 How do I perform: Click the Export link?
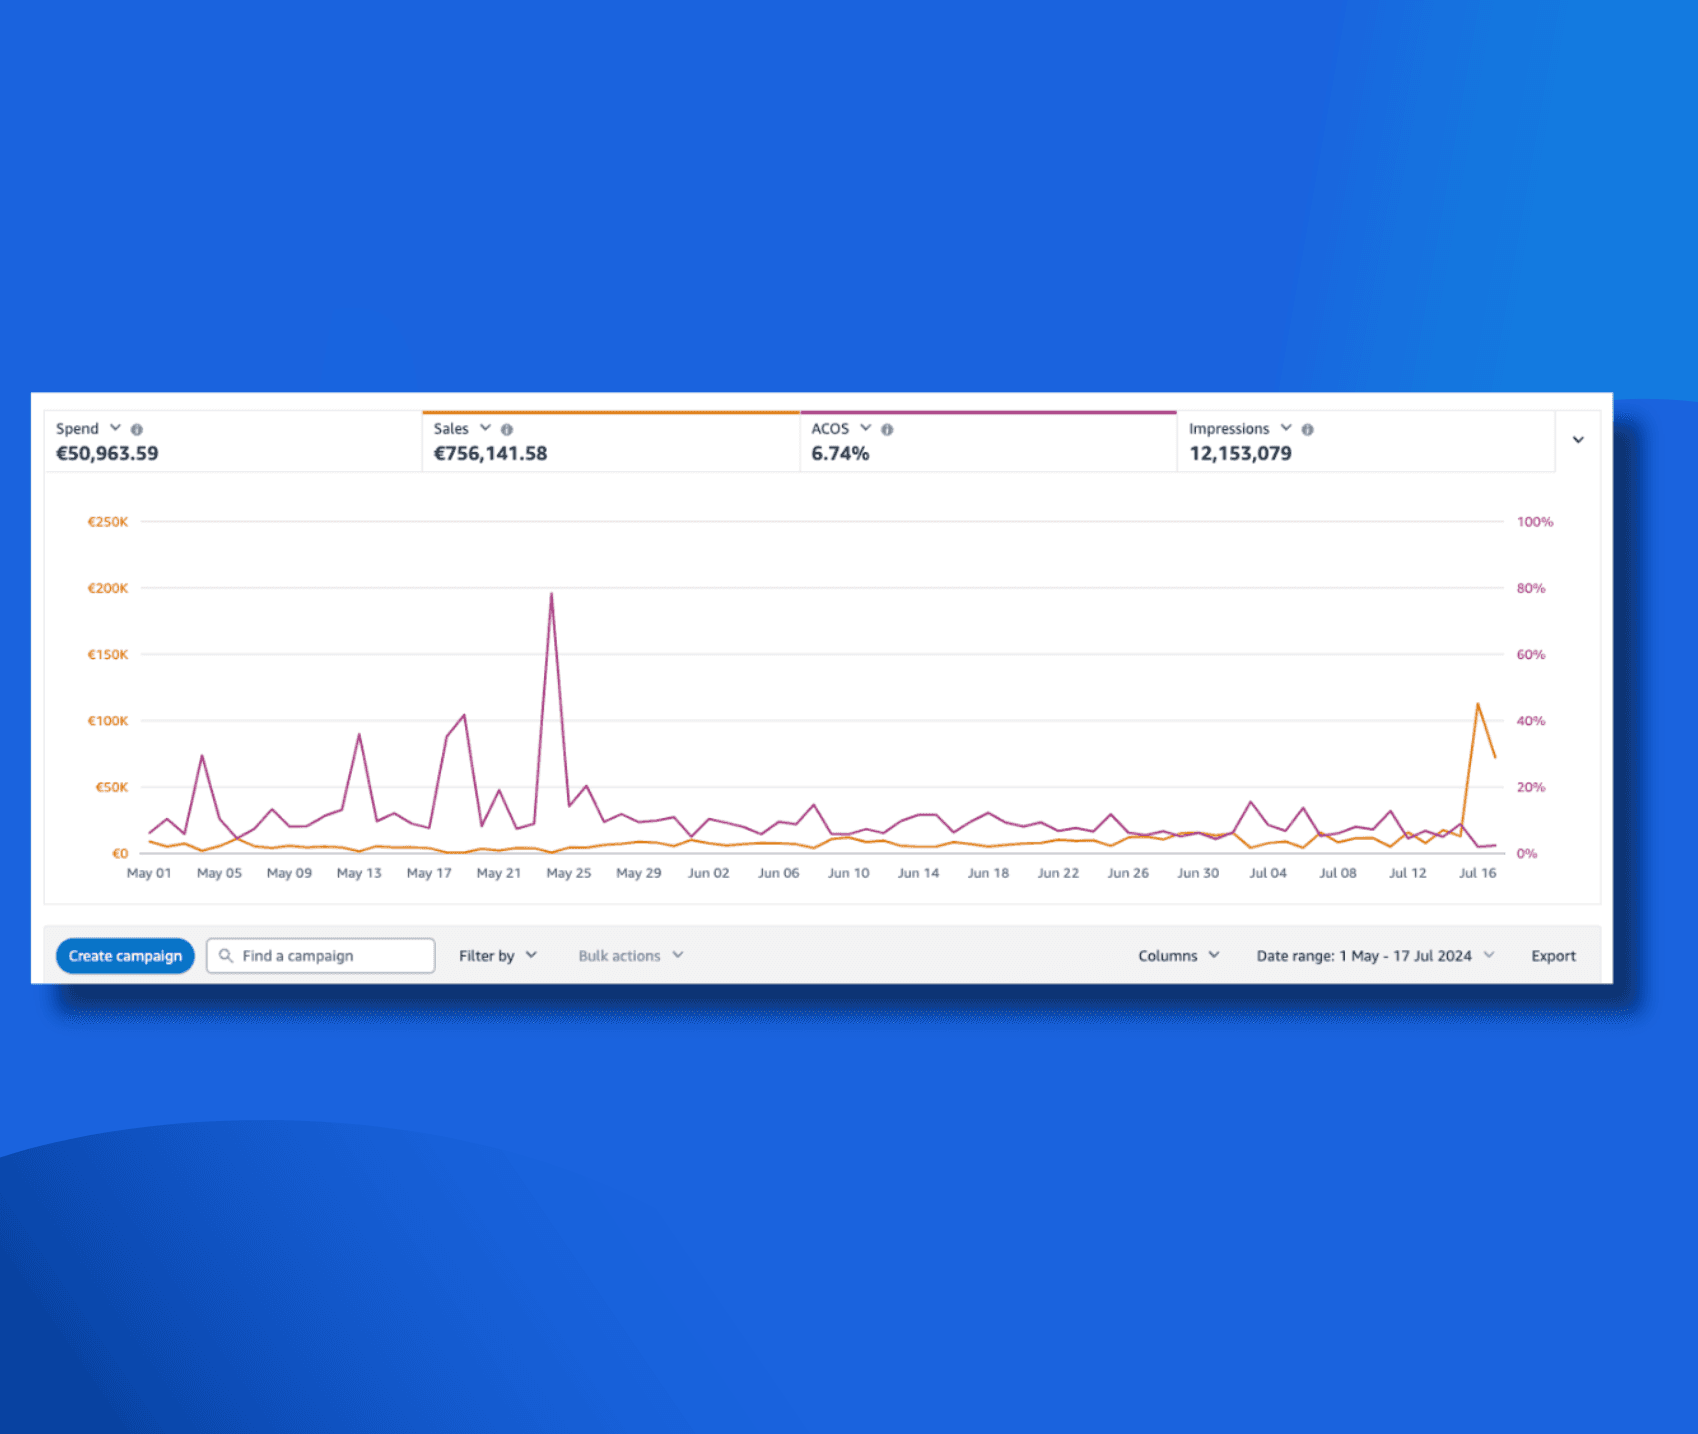[1553, 955]
